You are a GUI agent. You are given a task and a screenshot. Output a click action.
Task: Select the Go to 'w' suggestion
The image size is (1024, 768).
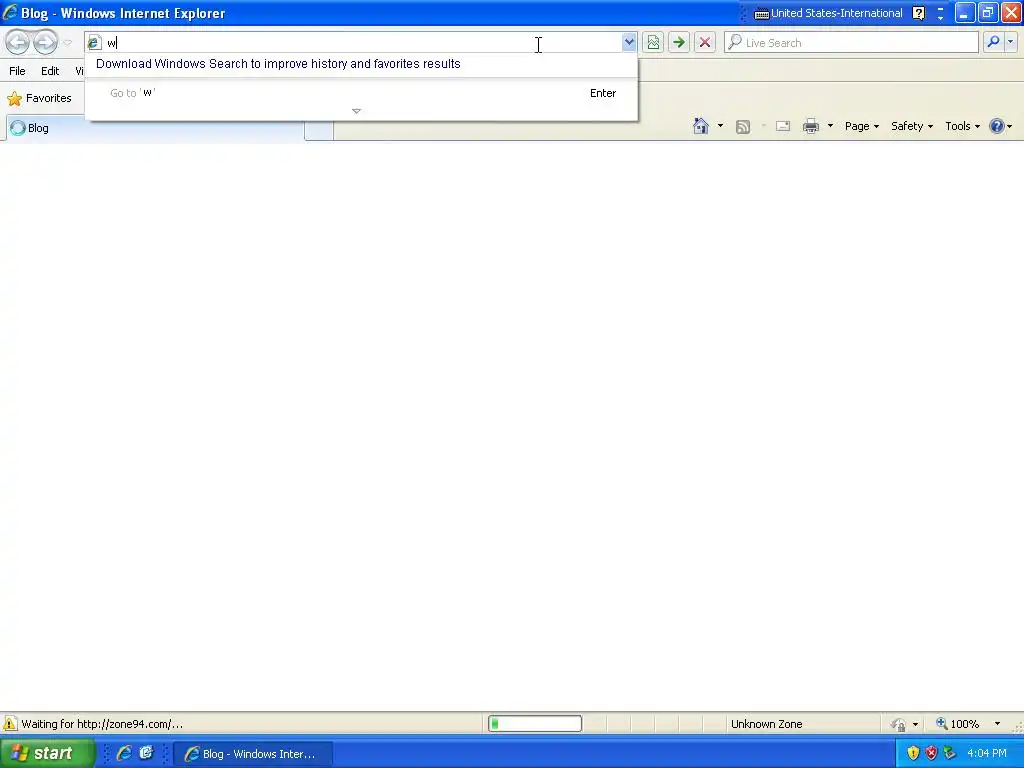(361, 93)
